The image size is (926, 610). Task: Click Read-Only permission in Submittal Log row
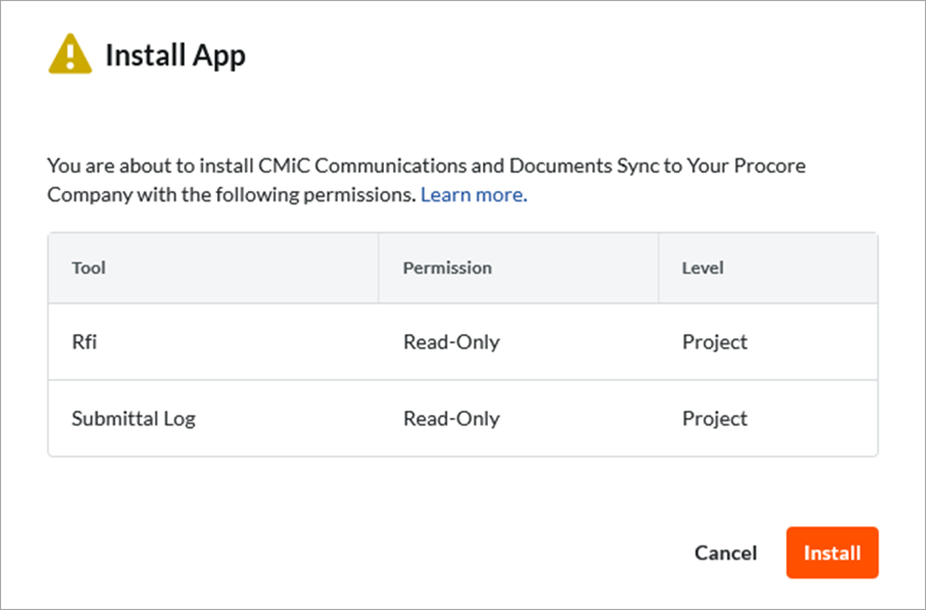452,419
